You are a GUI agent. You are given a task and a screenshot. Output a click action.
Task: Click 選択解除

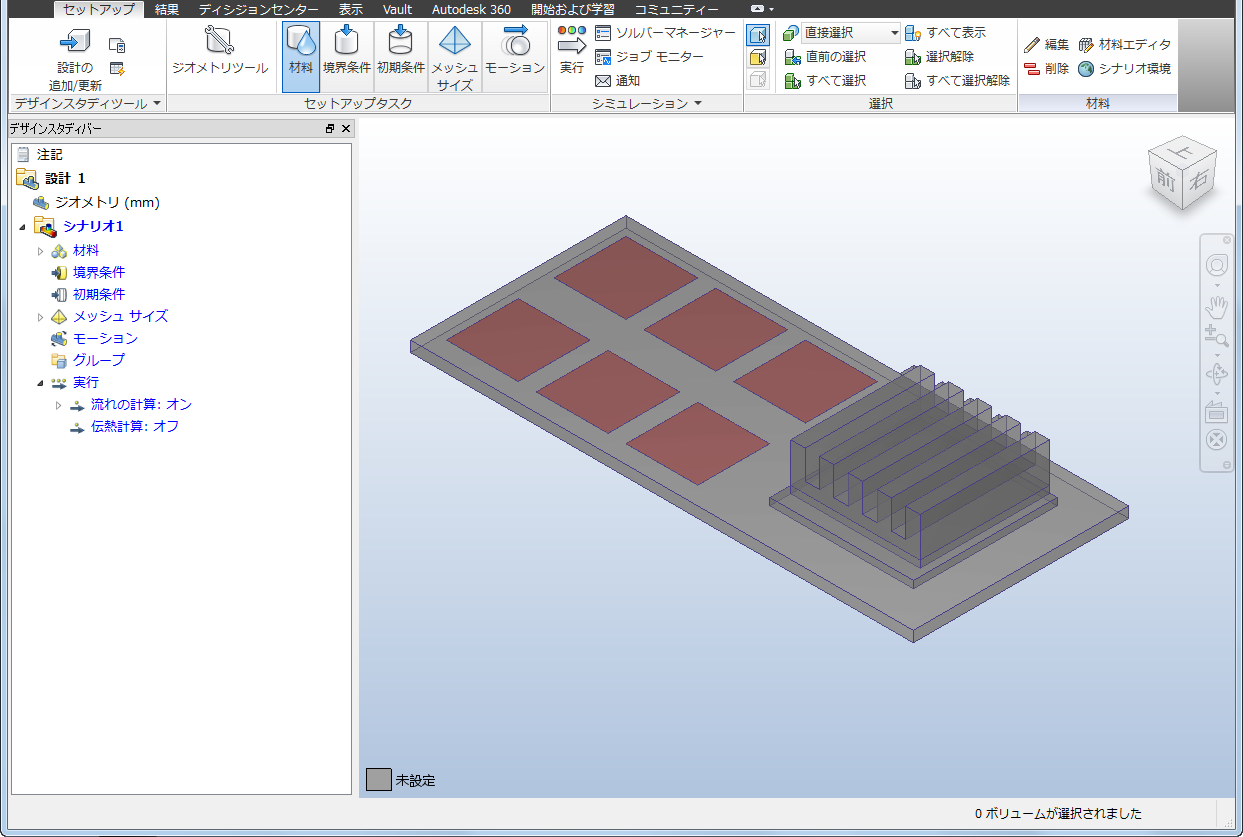tap(939, 57)
